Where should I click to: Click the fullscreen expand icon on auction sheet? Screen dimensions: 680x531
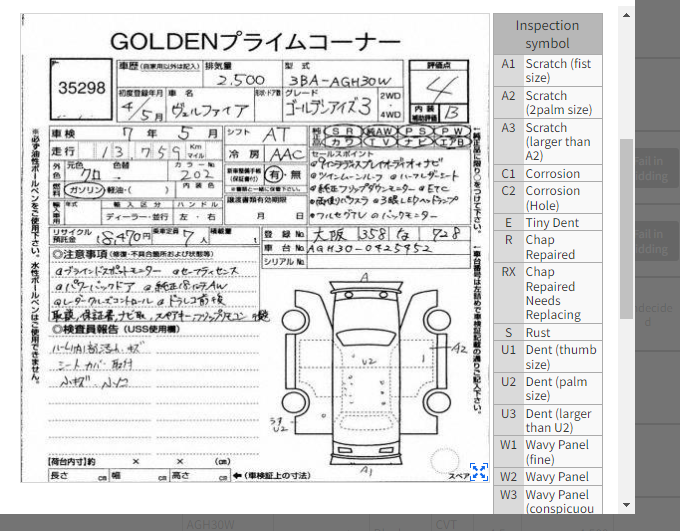[479, 472]
